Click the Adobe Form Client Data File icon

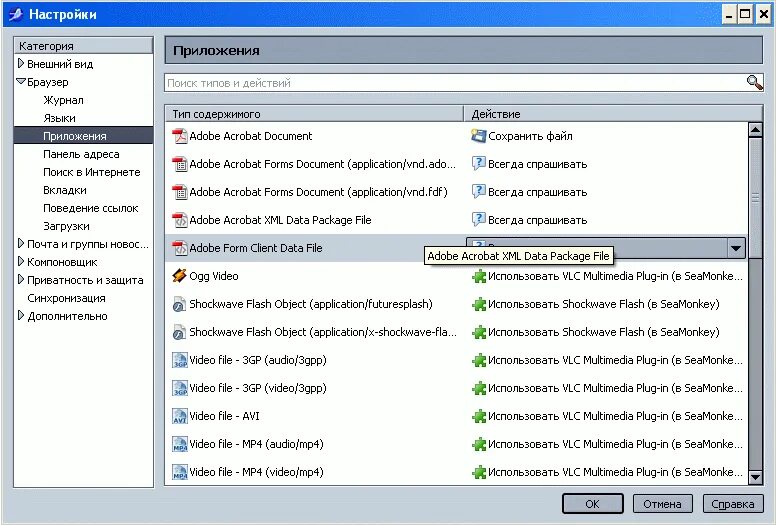tap(179, 248)
